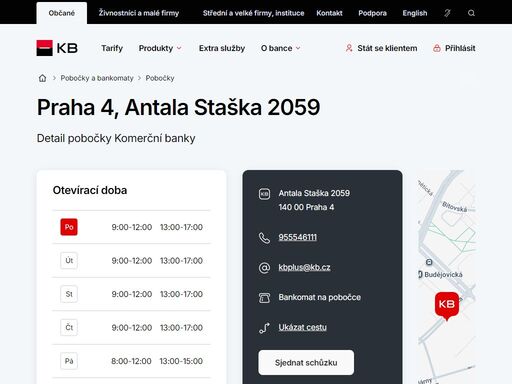
Task: Click the Bankomat na pobočce text
Action: point(319,297)
